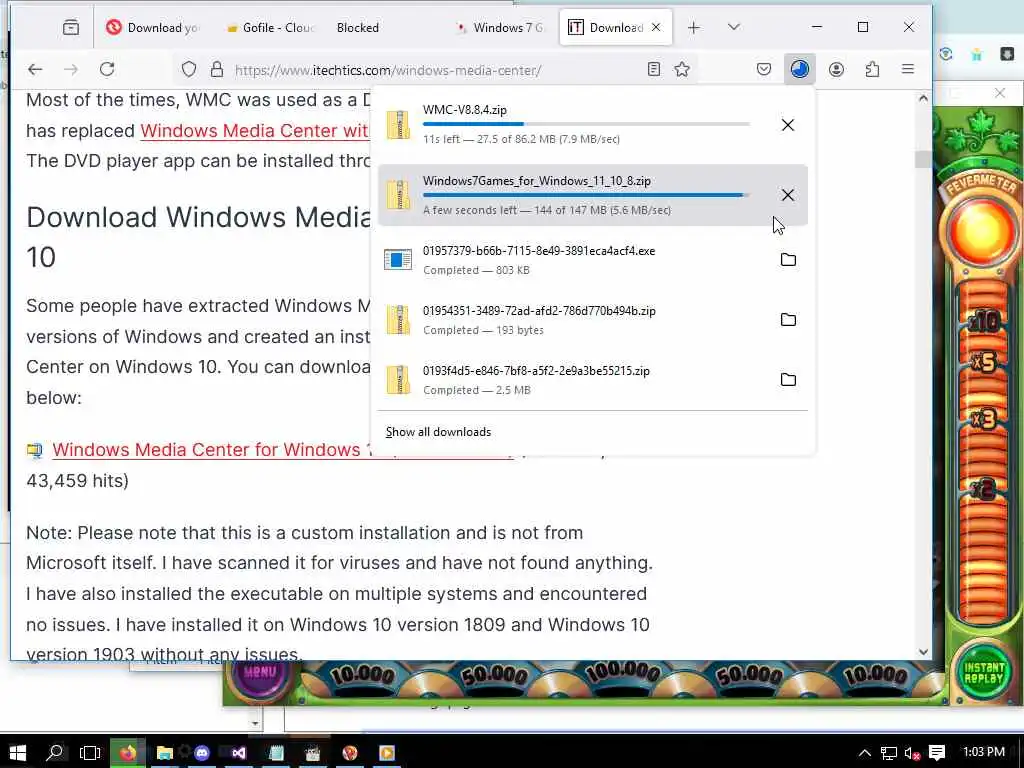
Task: Reload the itechtics page
Action: click(x=107, y=69)
